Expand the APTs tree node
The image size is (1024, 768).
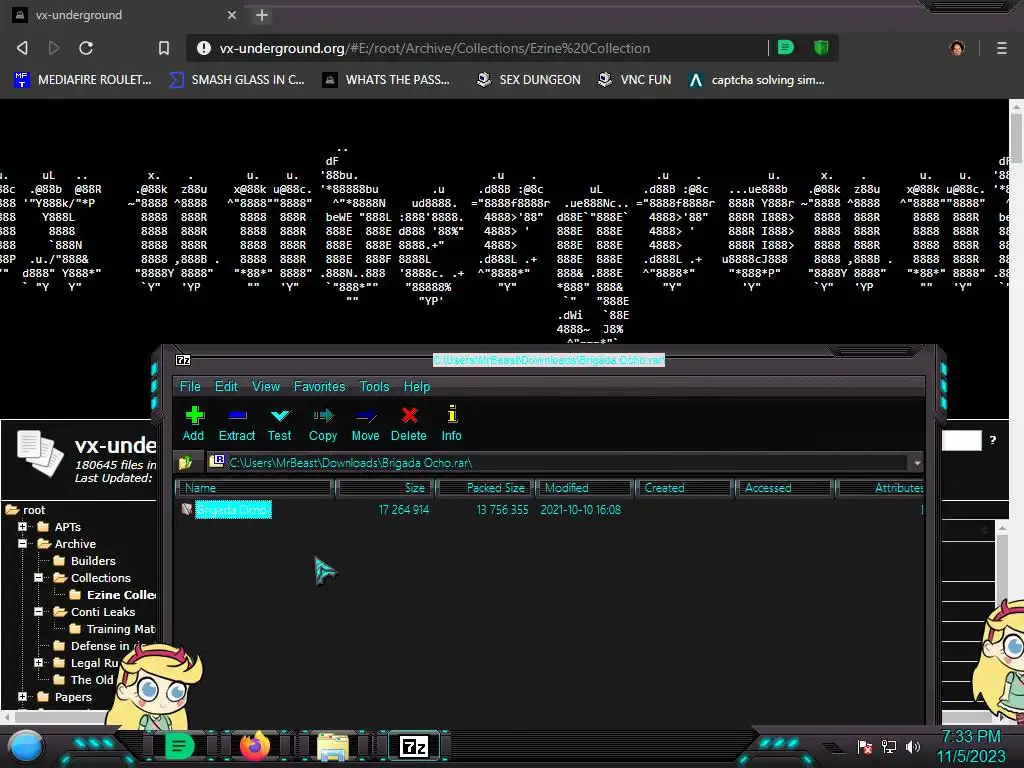[22, 526]
